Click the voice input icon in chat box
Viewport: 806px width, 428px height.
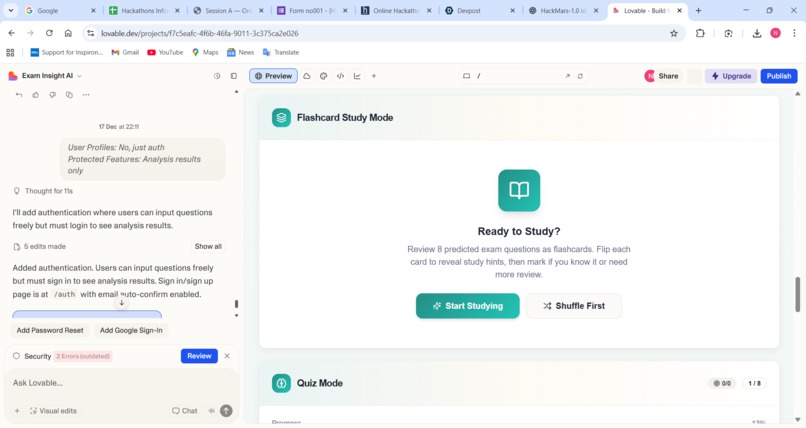click(211, 411)
